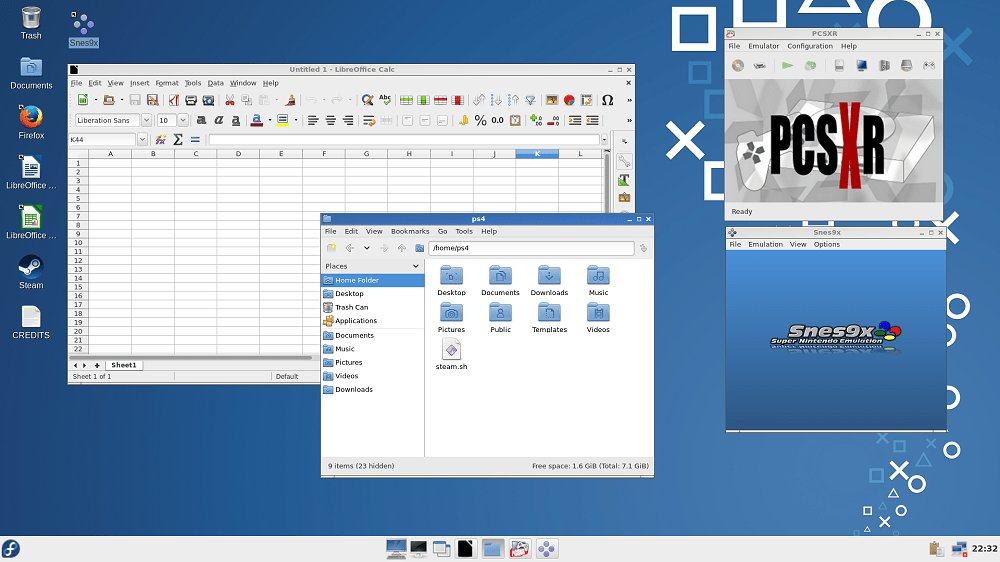Click the green Run BIOS play icon in PCSXR
Image resolution: width=1000 pixels, height=562 pixels.
(788, 65)
